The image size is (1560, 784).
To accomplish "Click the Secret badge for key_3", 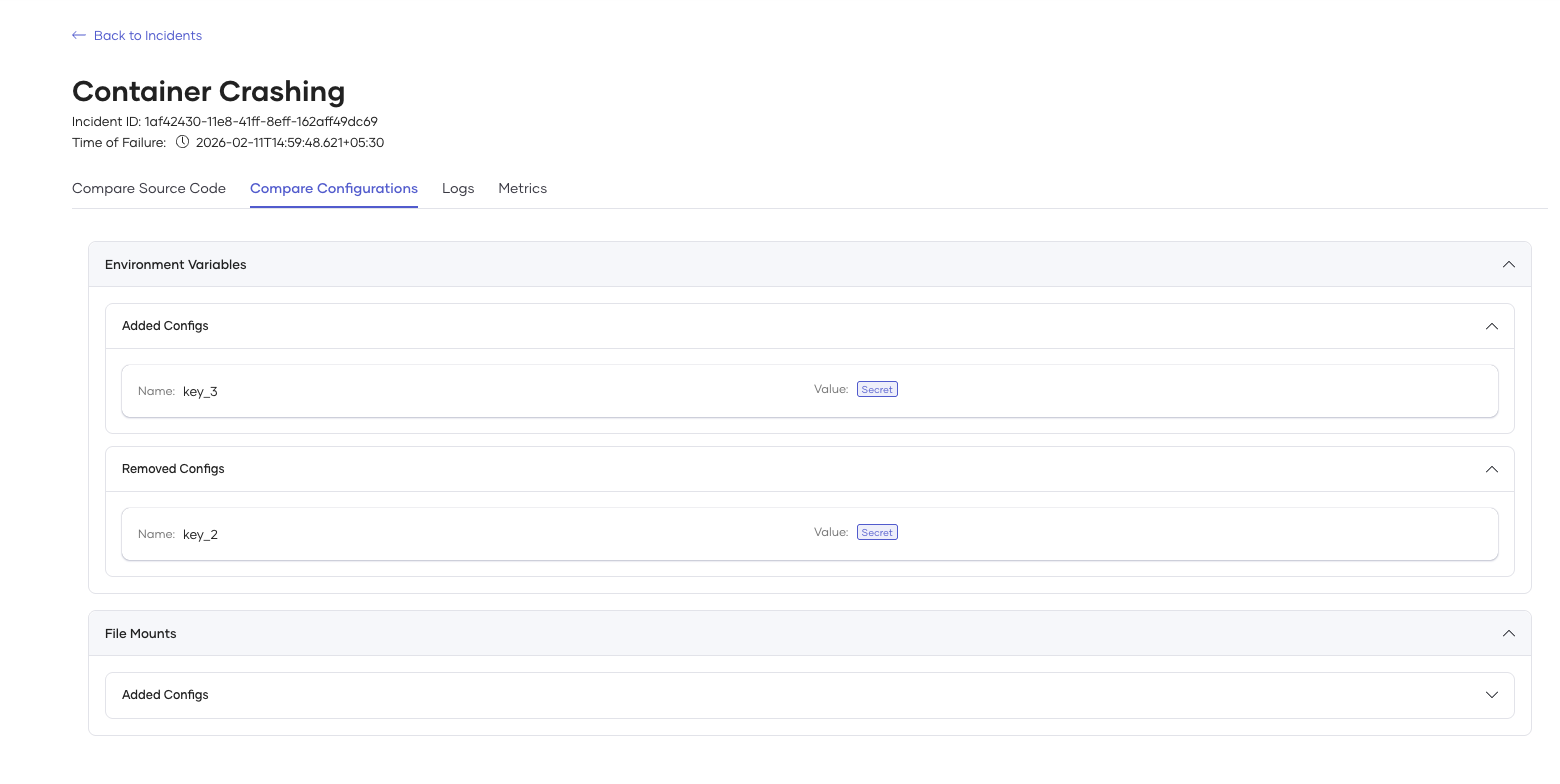I will point(877,390).
